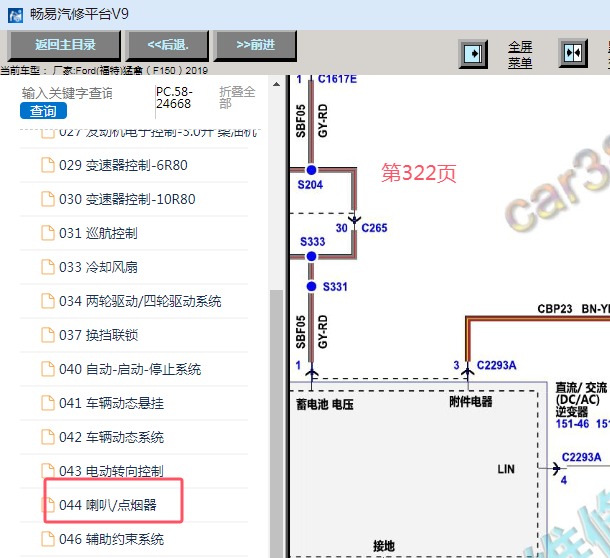
Task: Open the 全屏菜单 fullscreen menu
Action: [520, 54]
